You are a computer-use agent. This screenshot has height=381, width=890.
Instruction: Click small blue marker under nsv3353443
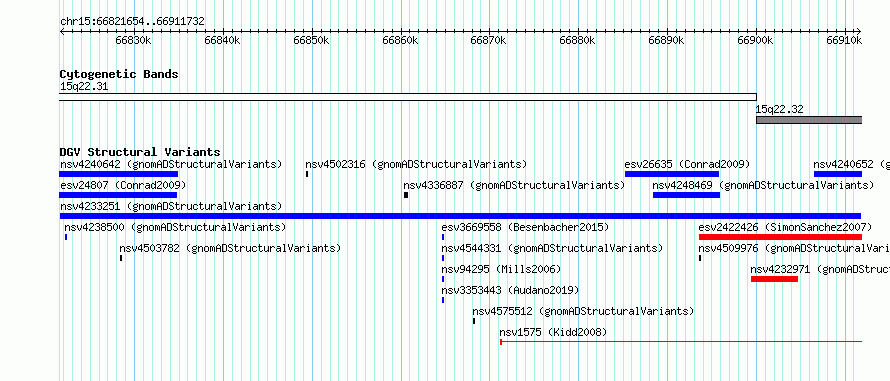(x=443, y=300)
